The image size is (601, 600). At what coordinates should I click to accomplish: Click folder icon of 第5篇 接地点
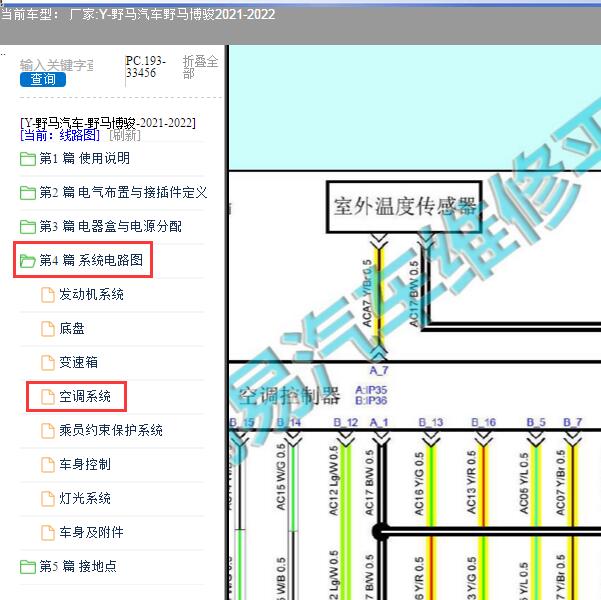click(x=28, y=567)
